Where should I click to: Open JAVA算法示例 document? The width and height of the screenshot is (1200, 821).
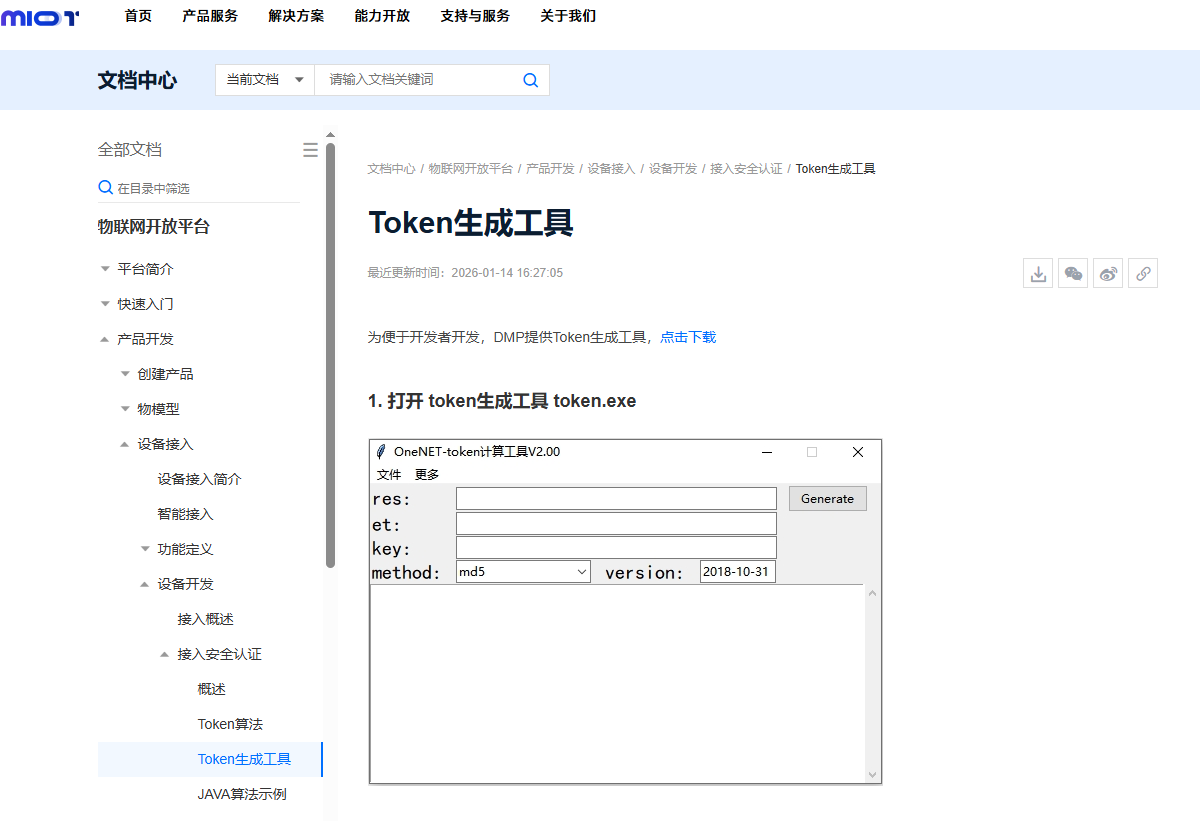point(242,794)
